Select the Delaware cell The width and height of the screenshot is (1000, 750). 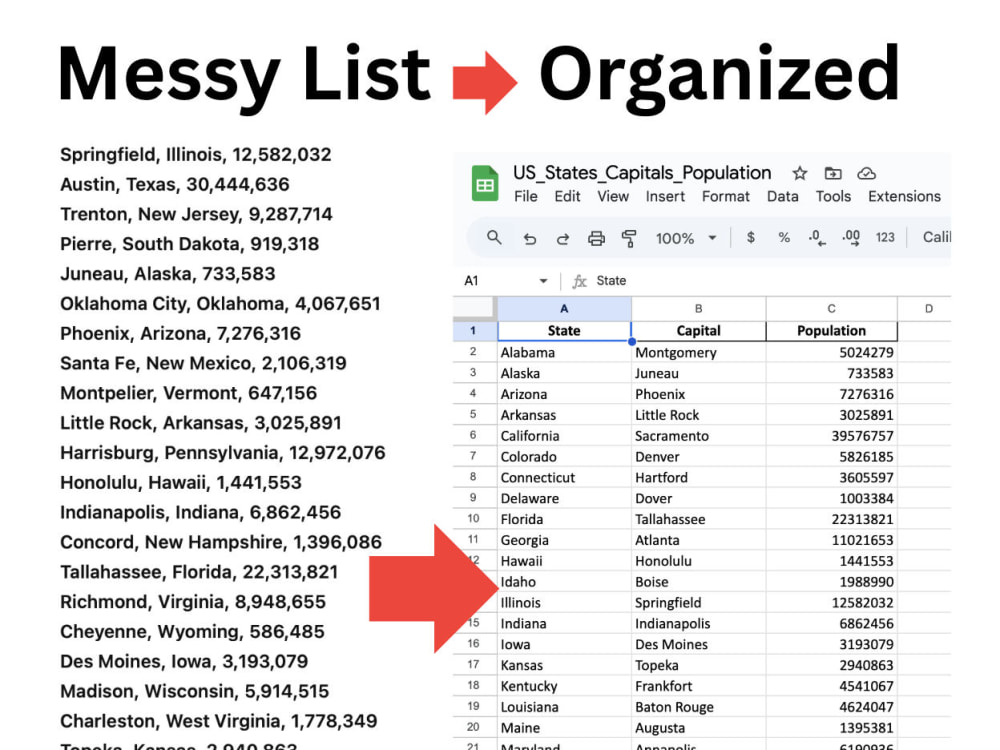[x=564, y=498]
